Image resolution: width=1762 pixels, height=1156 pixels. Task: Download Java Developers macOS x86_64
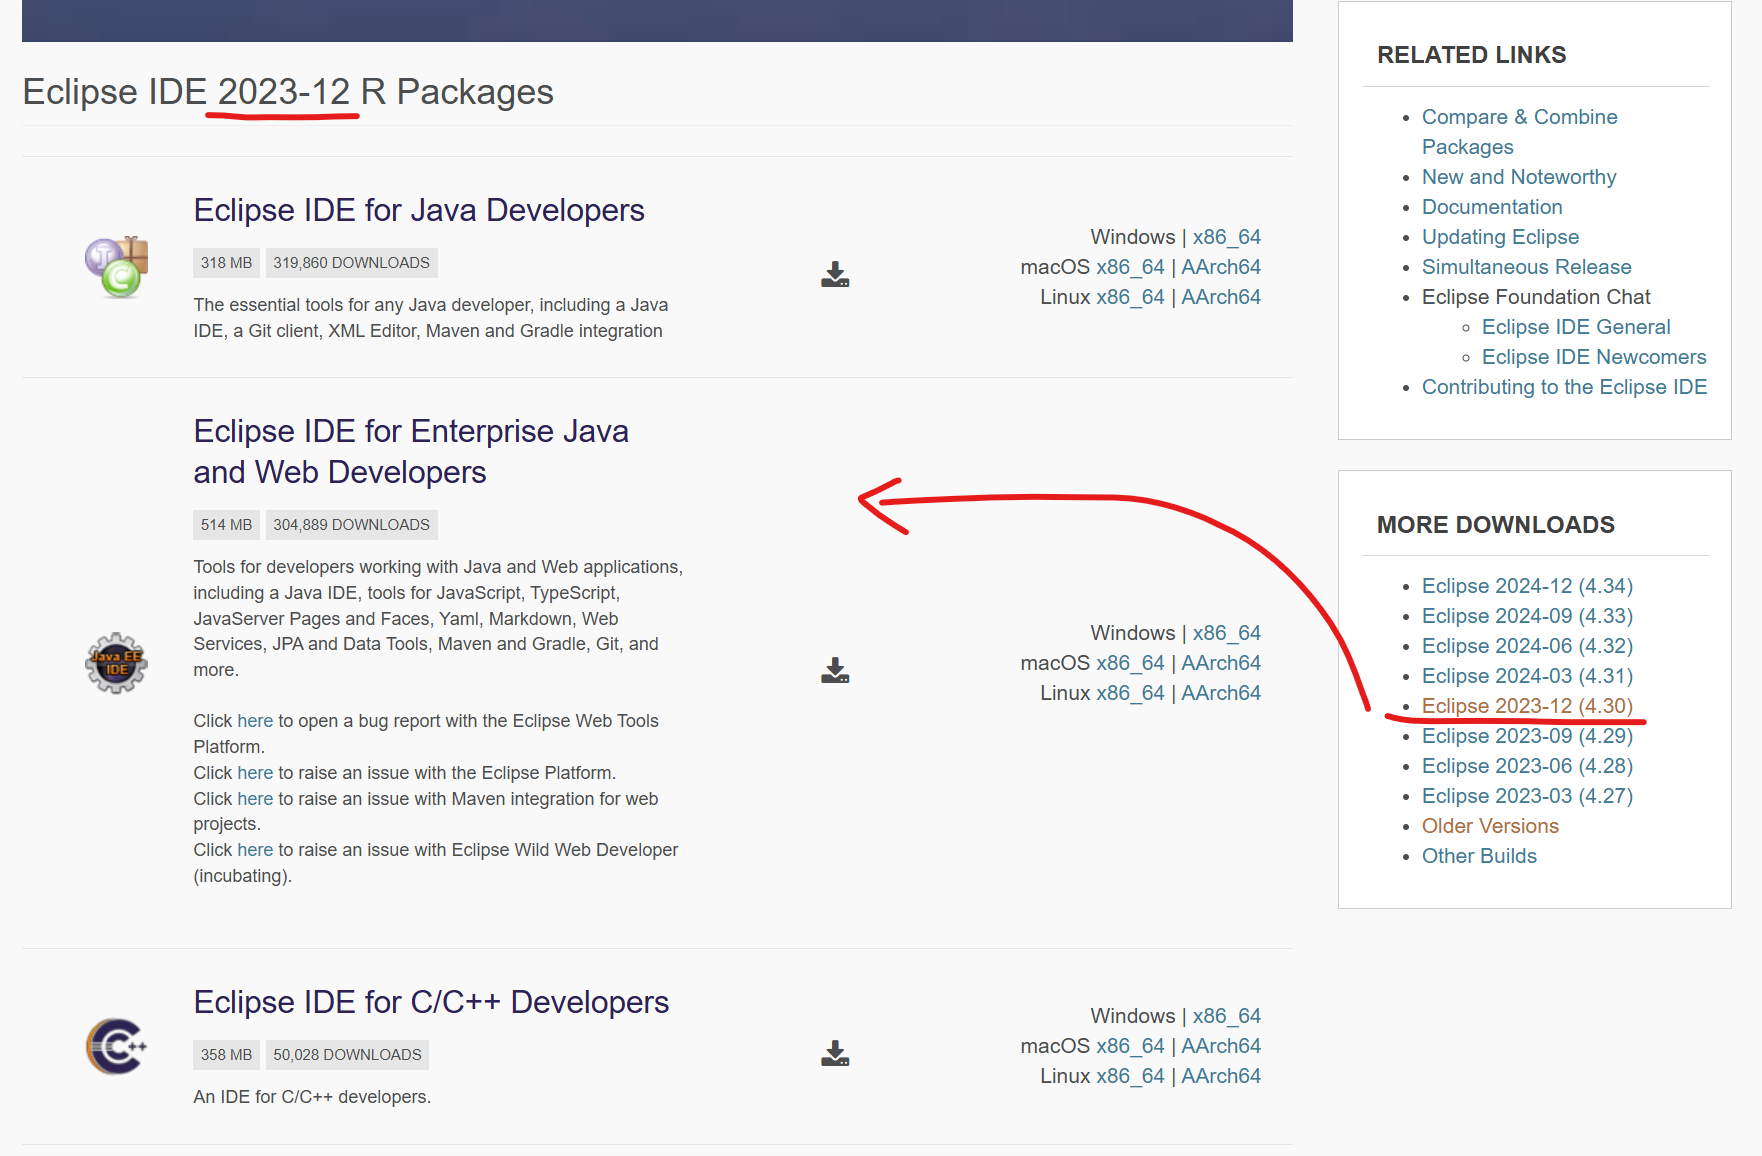click(1130, 267)
